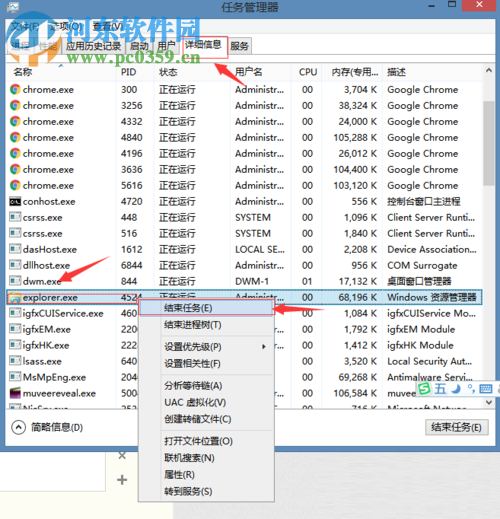This screenshot has height=519, width=500.
Task: Select the csrss.exe row with PID 516
Action: tap(244, 233)
